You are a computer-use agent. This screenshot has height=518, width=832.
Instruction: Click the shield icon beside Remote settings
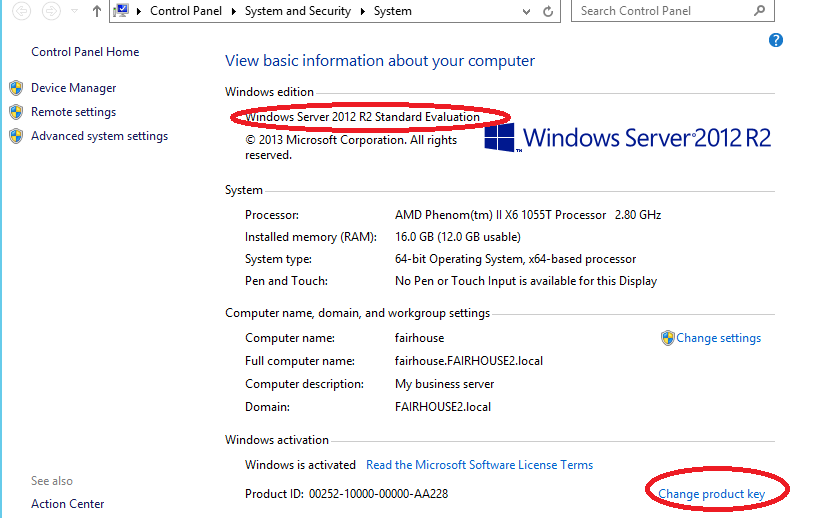[x=16, y=112]
